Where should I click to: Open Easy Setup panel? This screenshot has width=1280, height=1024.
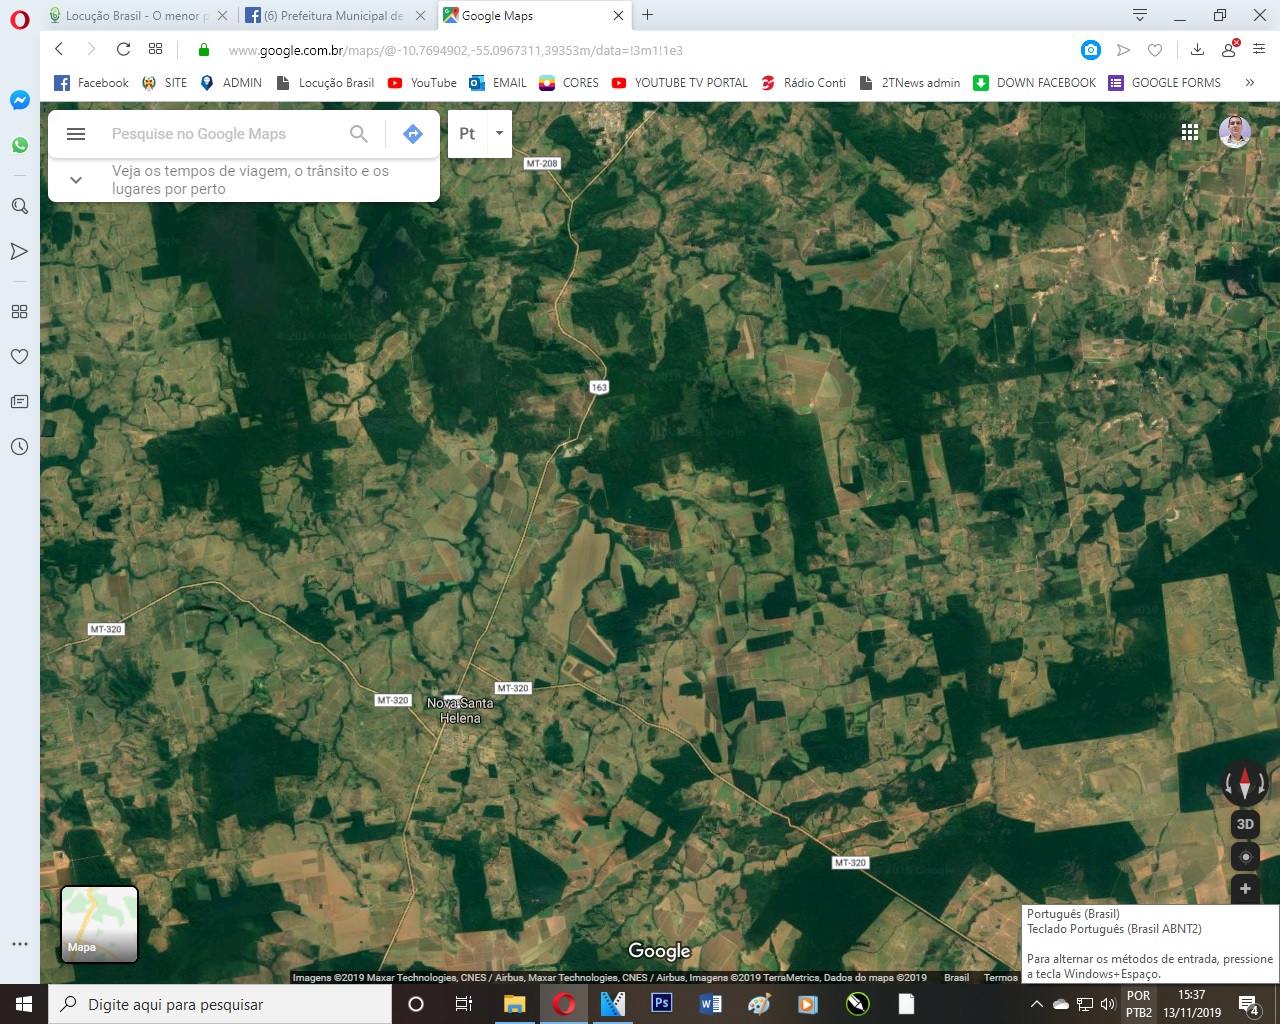[x=1259, y=49]
